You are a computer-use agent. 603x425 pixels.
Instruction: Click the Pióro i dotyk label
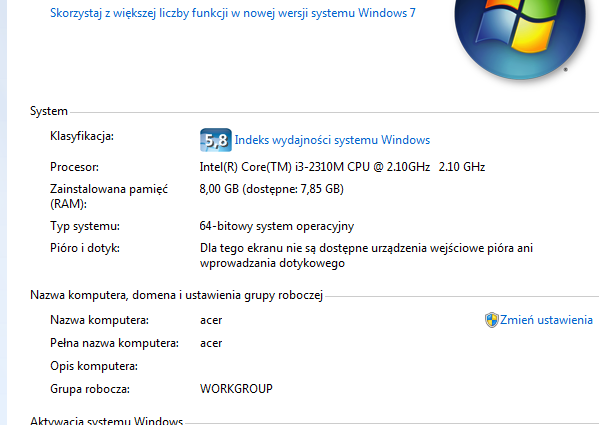click(85, 248)
